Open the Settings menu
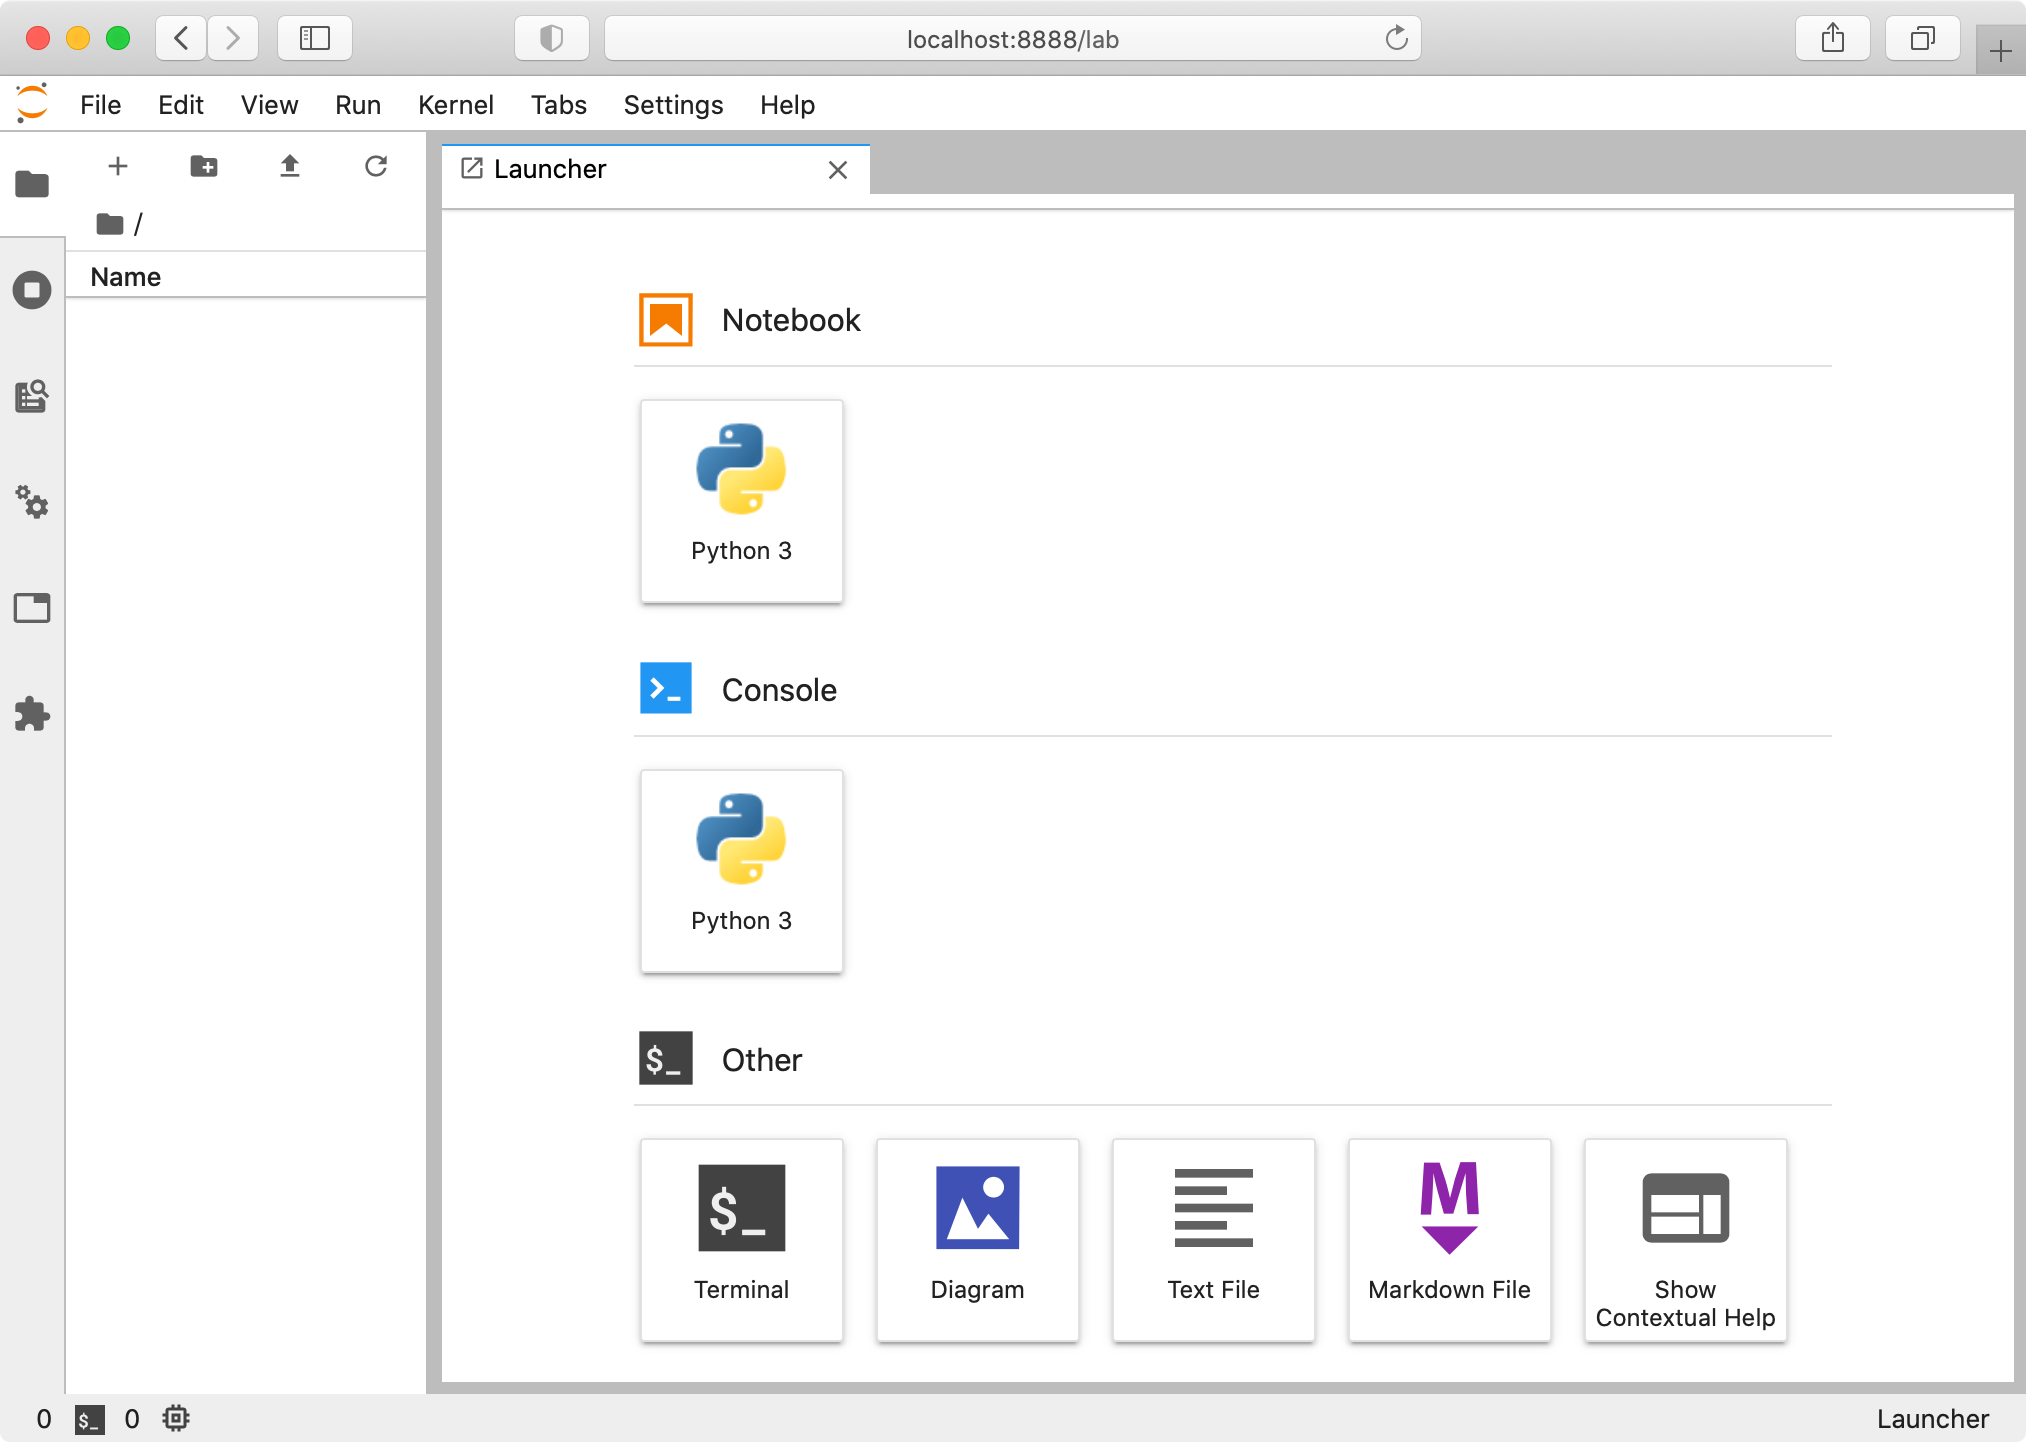The image size is (2026, 1442). click(x=673, y=105)
